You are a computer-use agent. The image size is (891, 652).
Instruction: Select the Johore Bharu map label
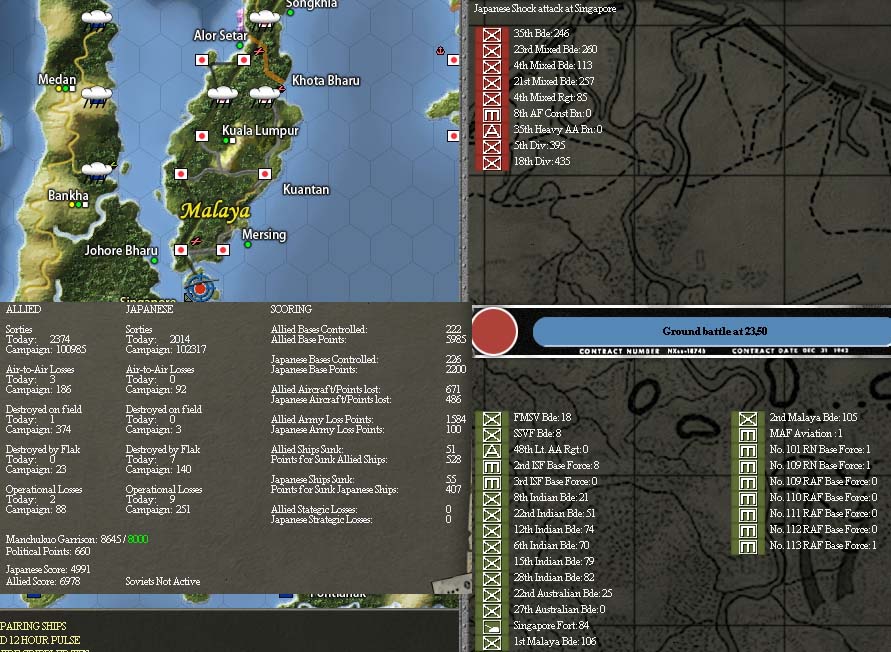[121, 250]
